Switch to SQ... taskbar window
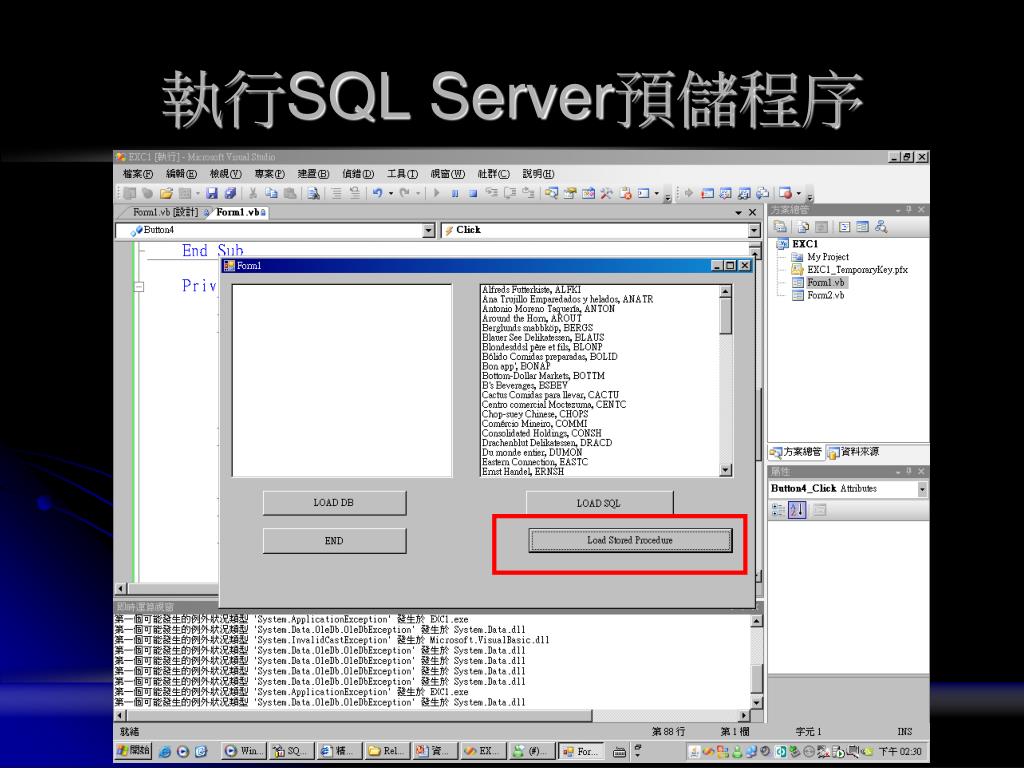The width and height of the screenshot is (1024, 768). click(x=291, y=751)
